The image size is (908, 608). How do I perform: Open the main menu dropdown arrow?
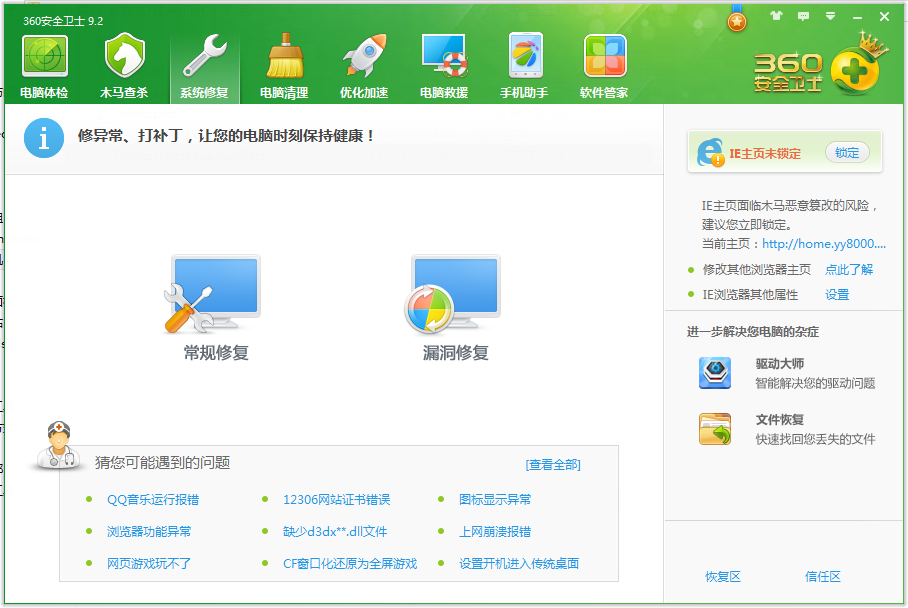830,16
